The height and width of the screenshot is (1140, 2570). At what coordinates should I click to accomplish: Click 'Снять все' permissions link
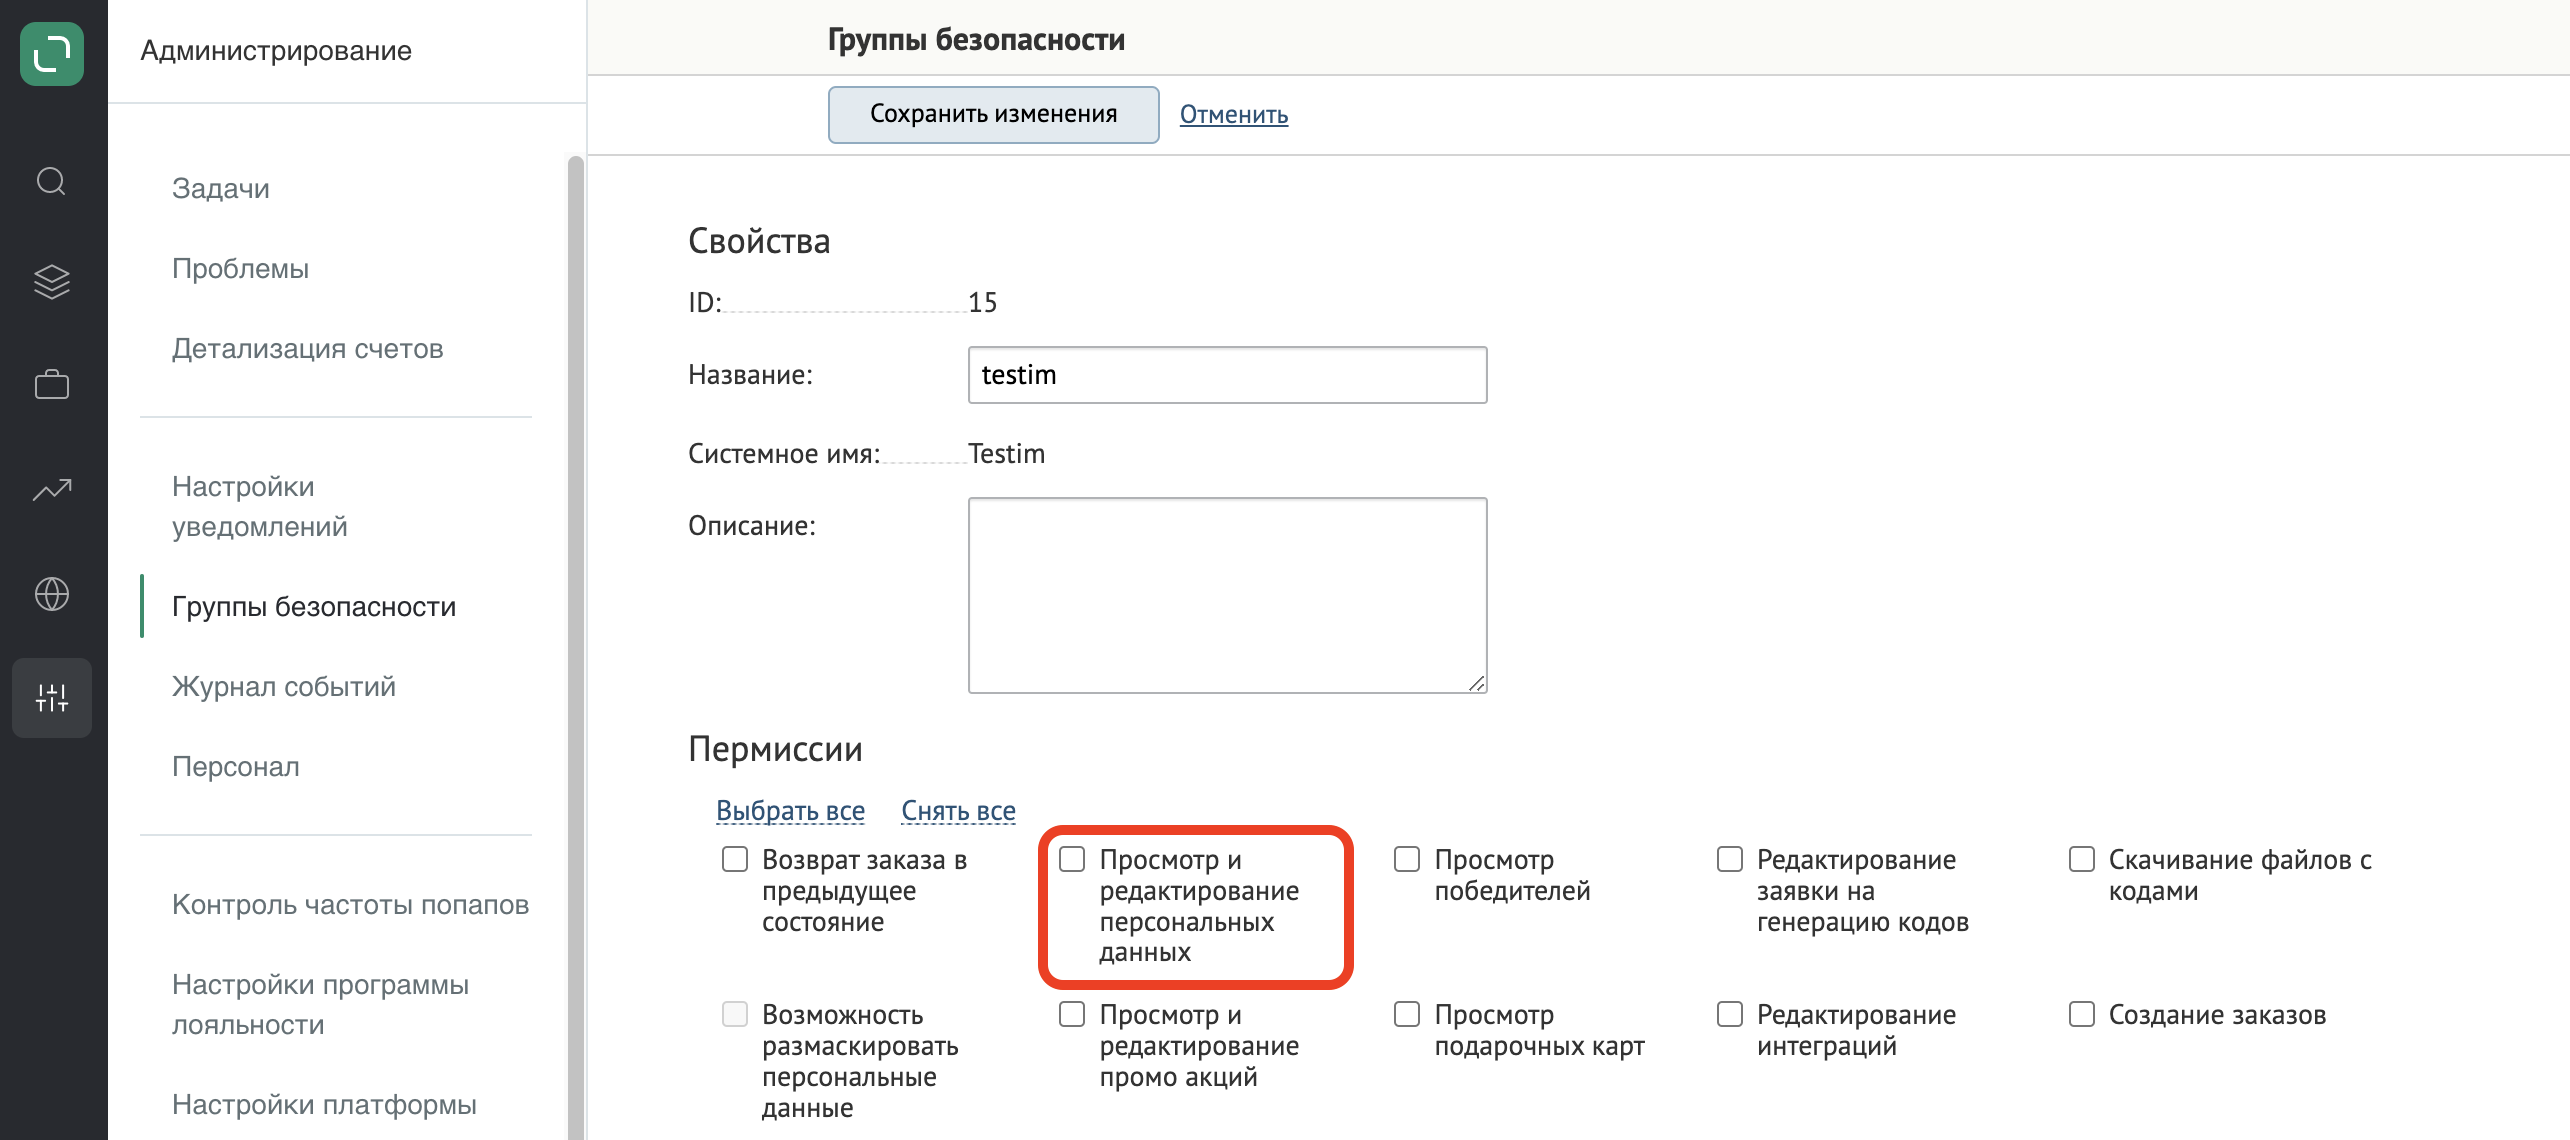(x=958, y=810)
